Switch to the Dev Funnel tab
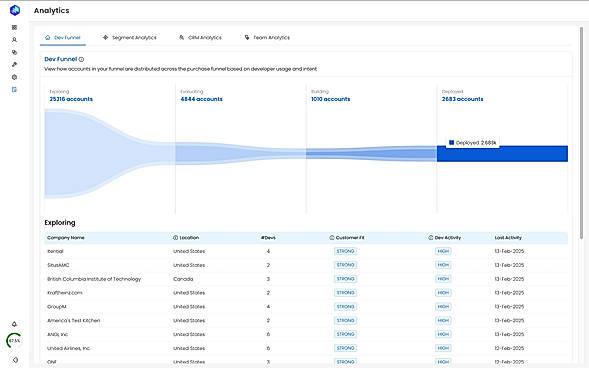This screenshot has width=589, height=368. click(x=63, y=38)
